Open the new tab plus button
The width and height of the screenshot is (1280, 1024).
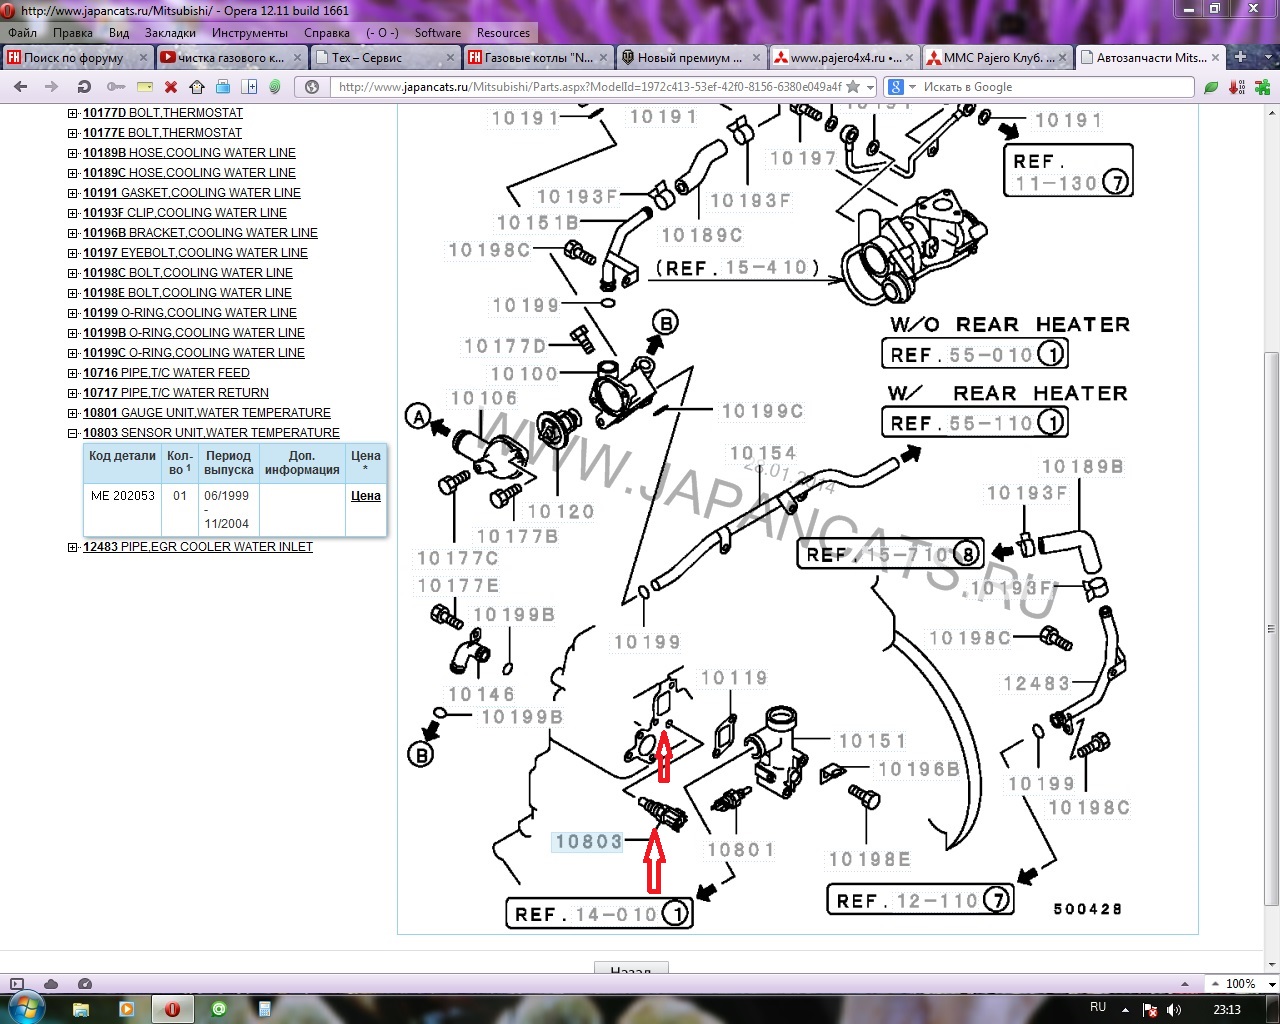(1240, 57)
